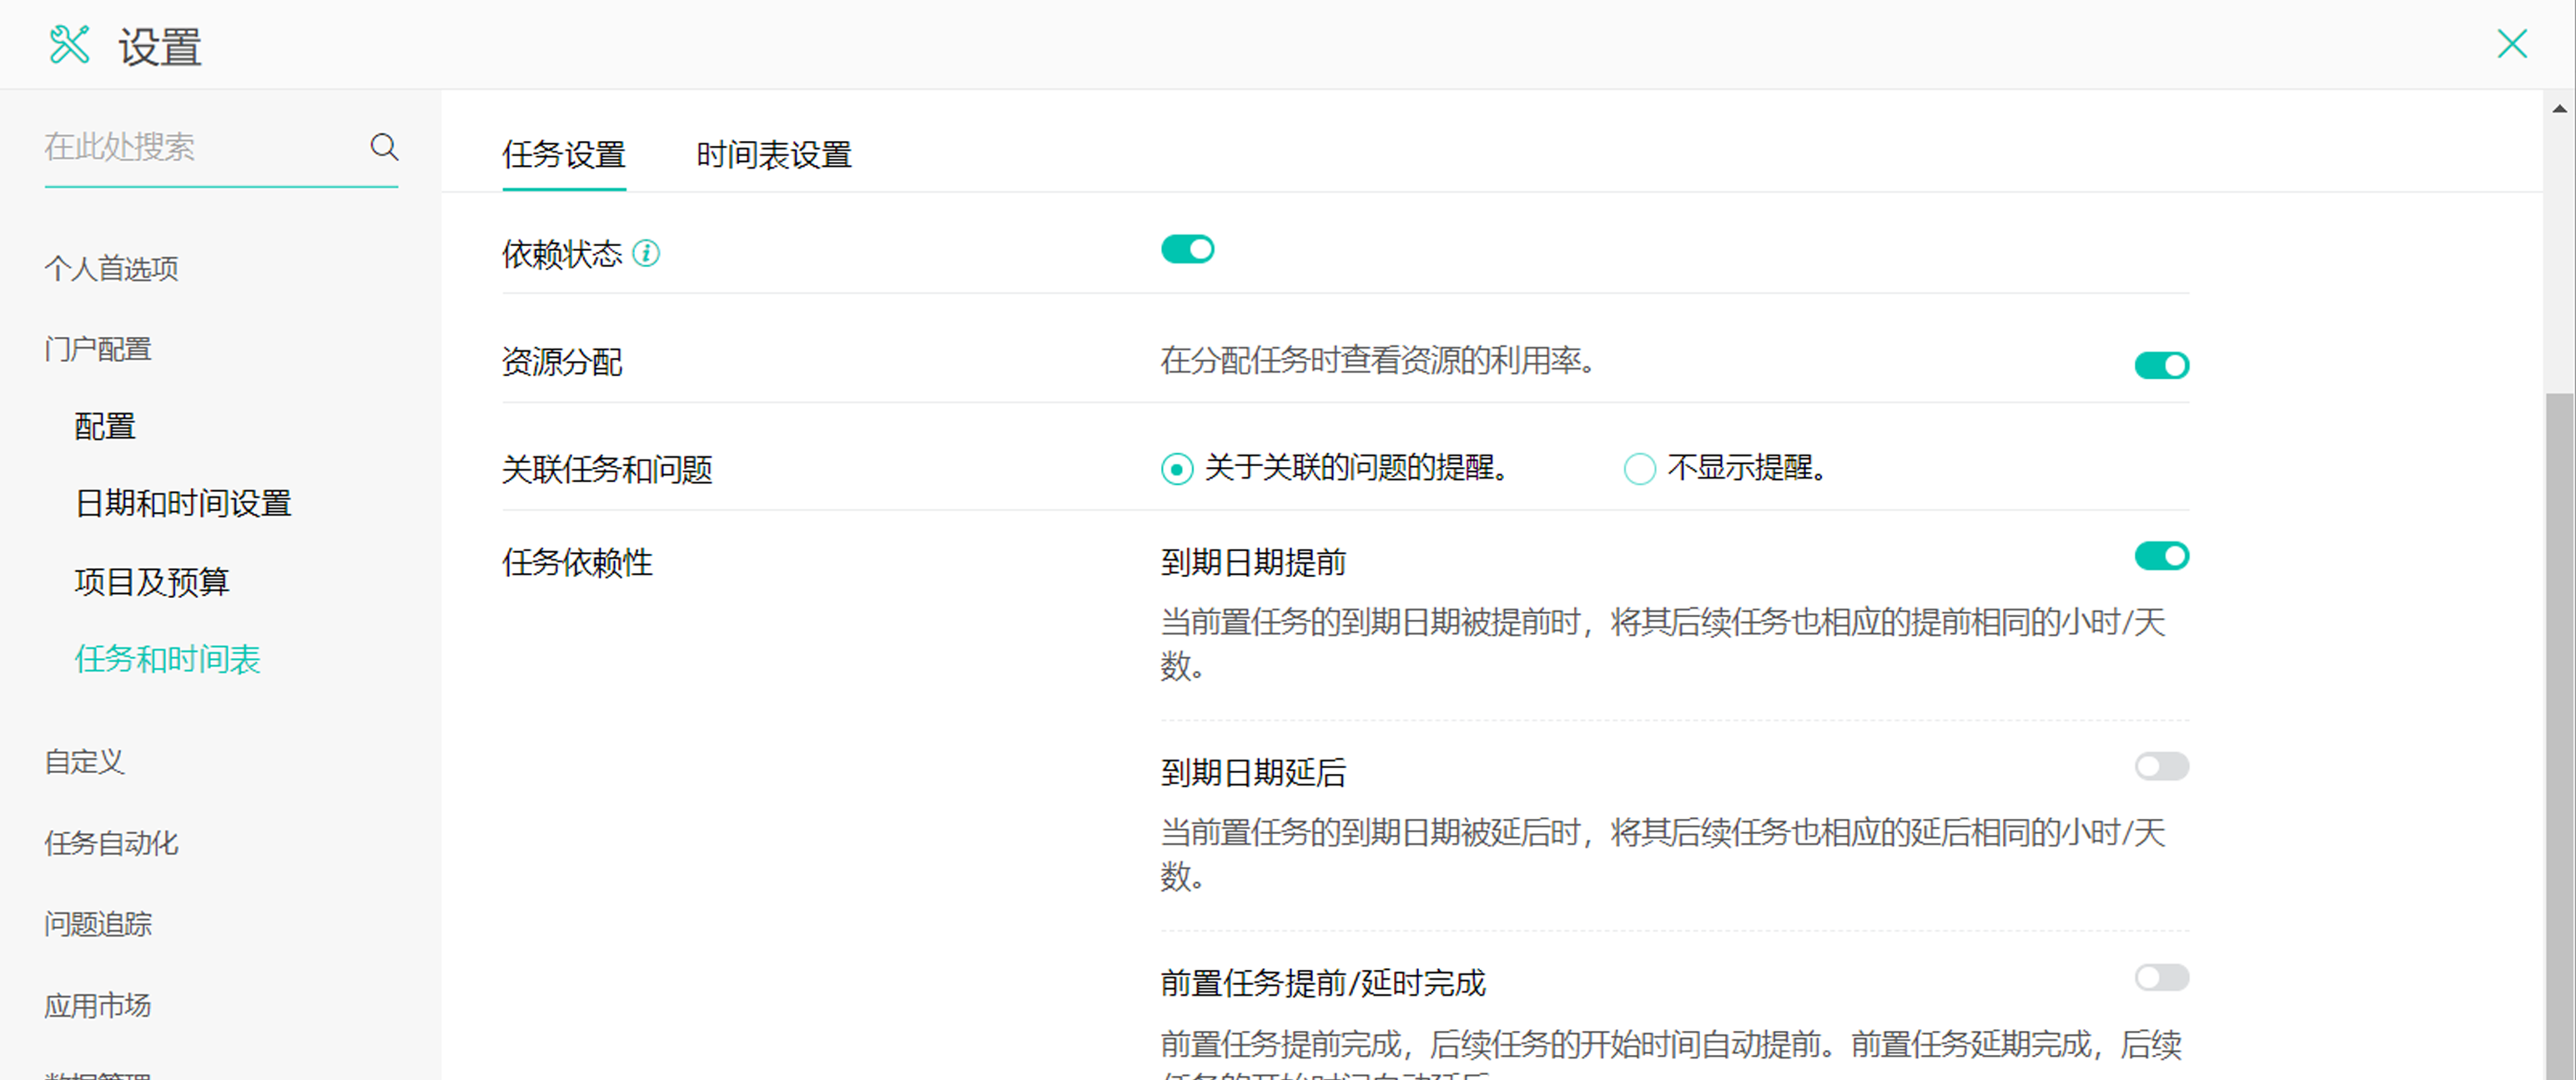
Task: Click the info icon beside 依赖状态
Action: tap(646, 254)
